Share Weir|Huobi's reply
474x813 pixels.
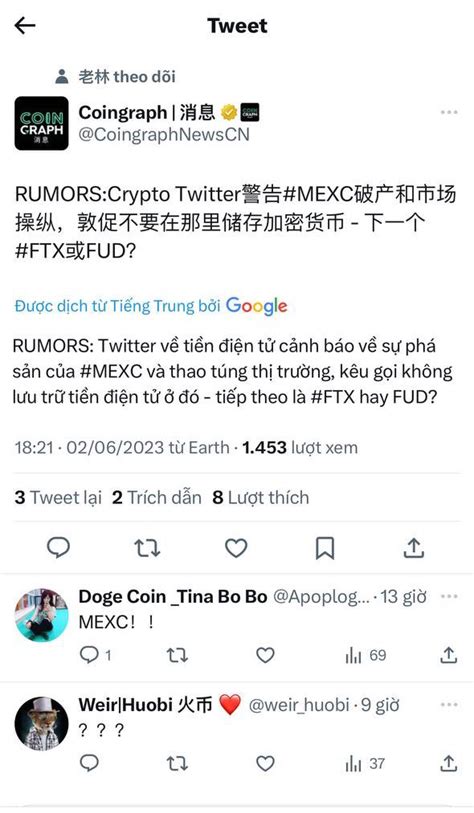(449, 763)
